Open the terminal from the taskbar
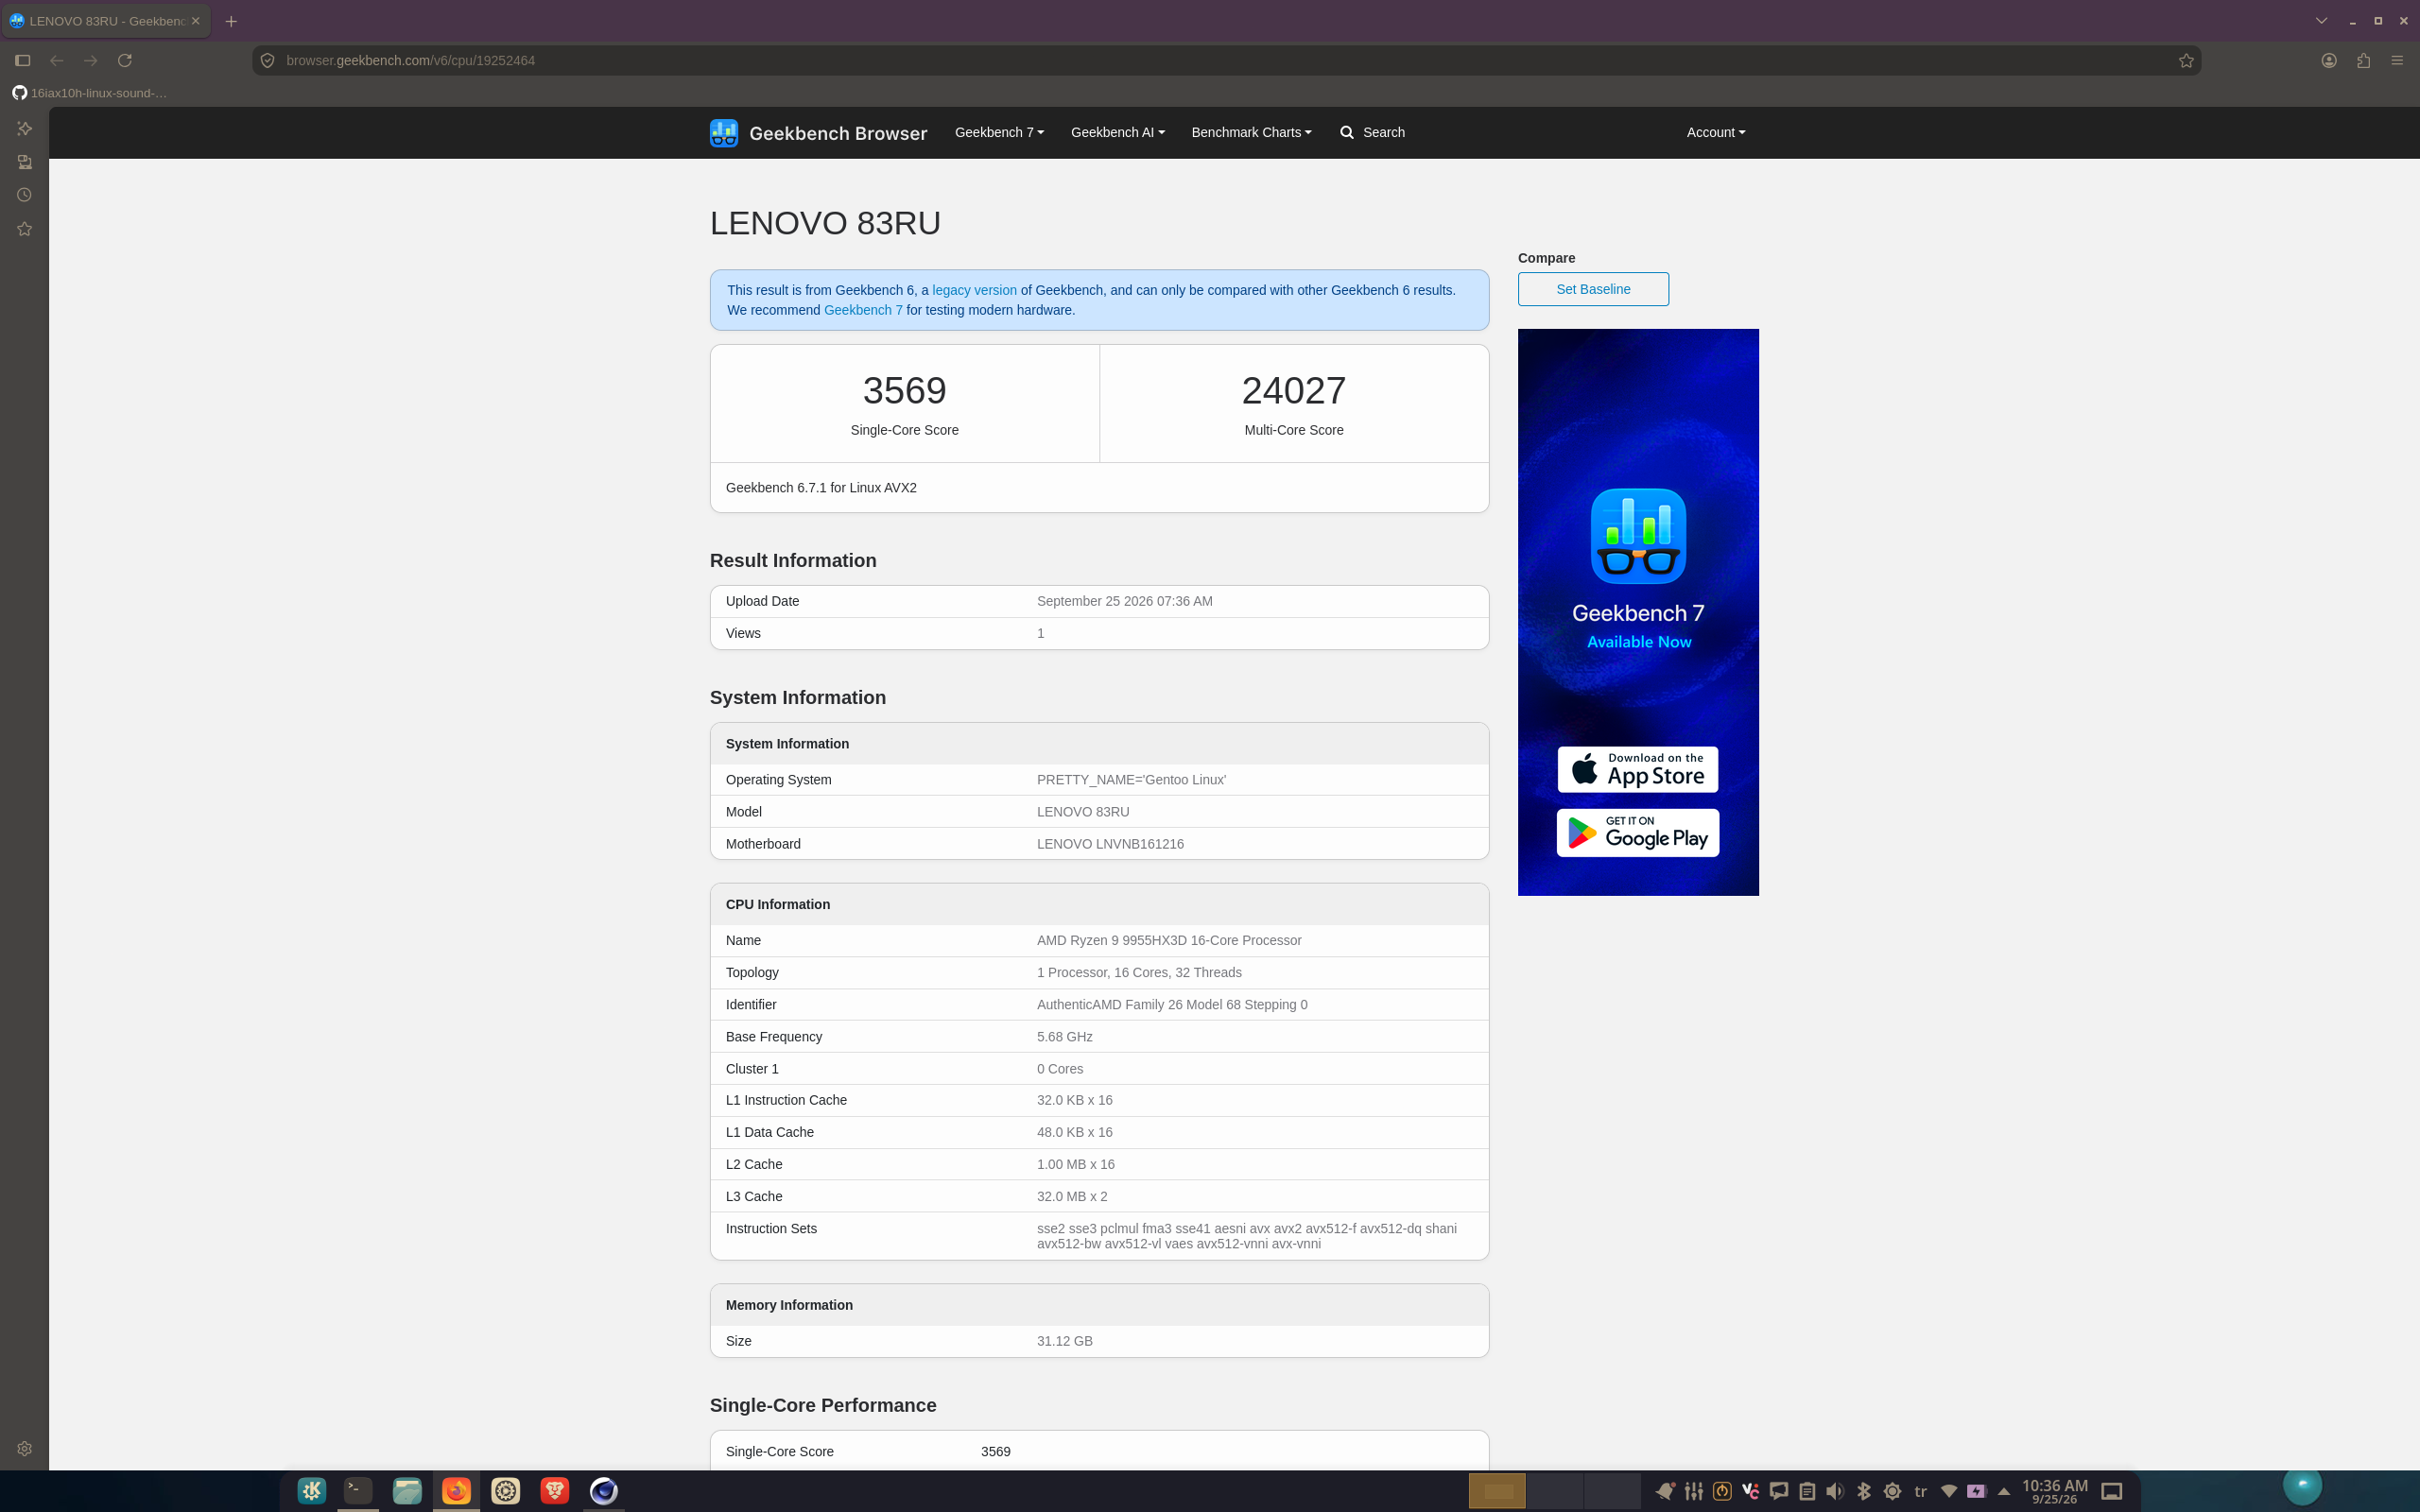This screenshot has width=2420, height=1512. click(358, 1491)
